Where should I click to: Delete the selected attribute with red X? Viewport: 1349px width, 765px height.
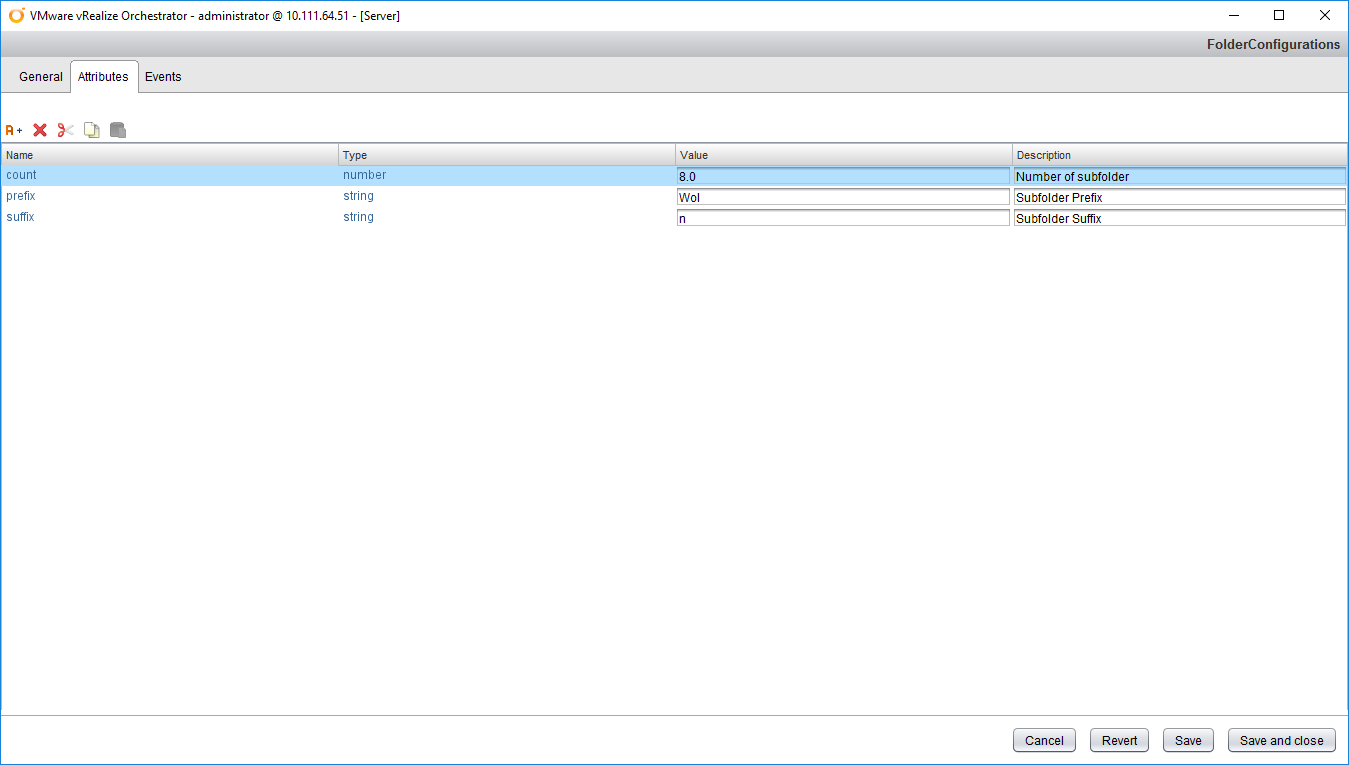click(x=40, y=130)
